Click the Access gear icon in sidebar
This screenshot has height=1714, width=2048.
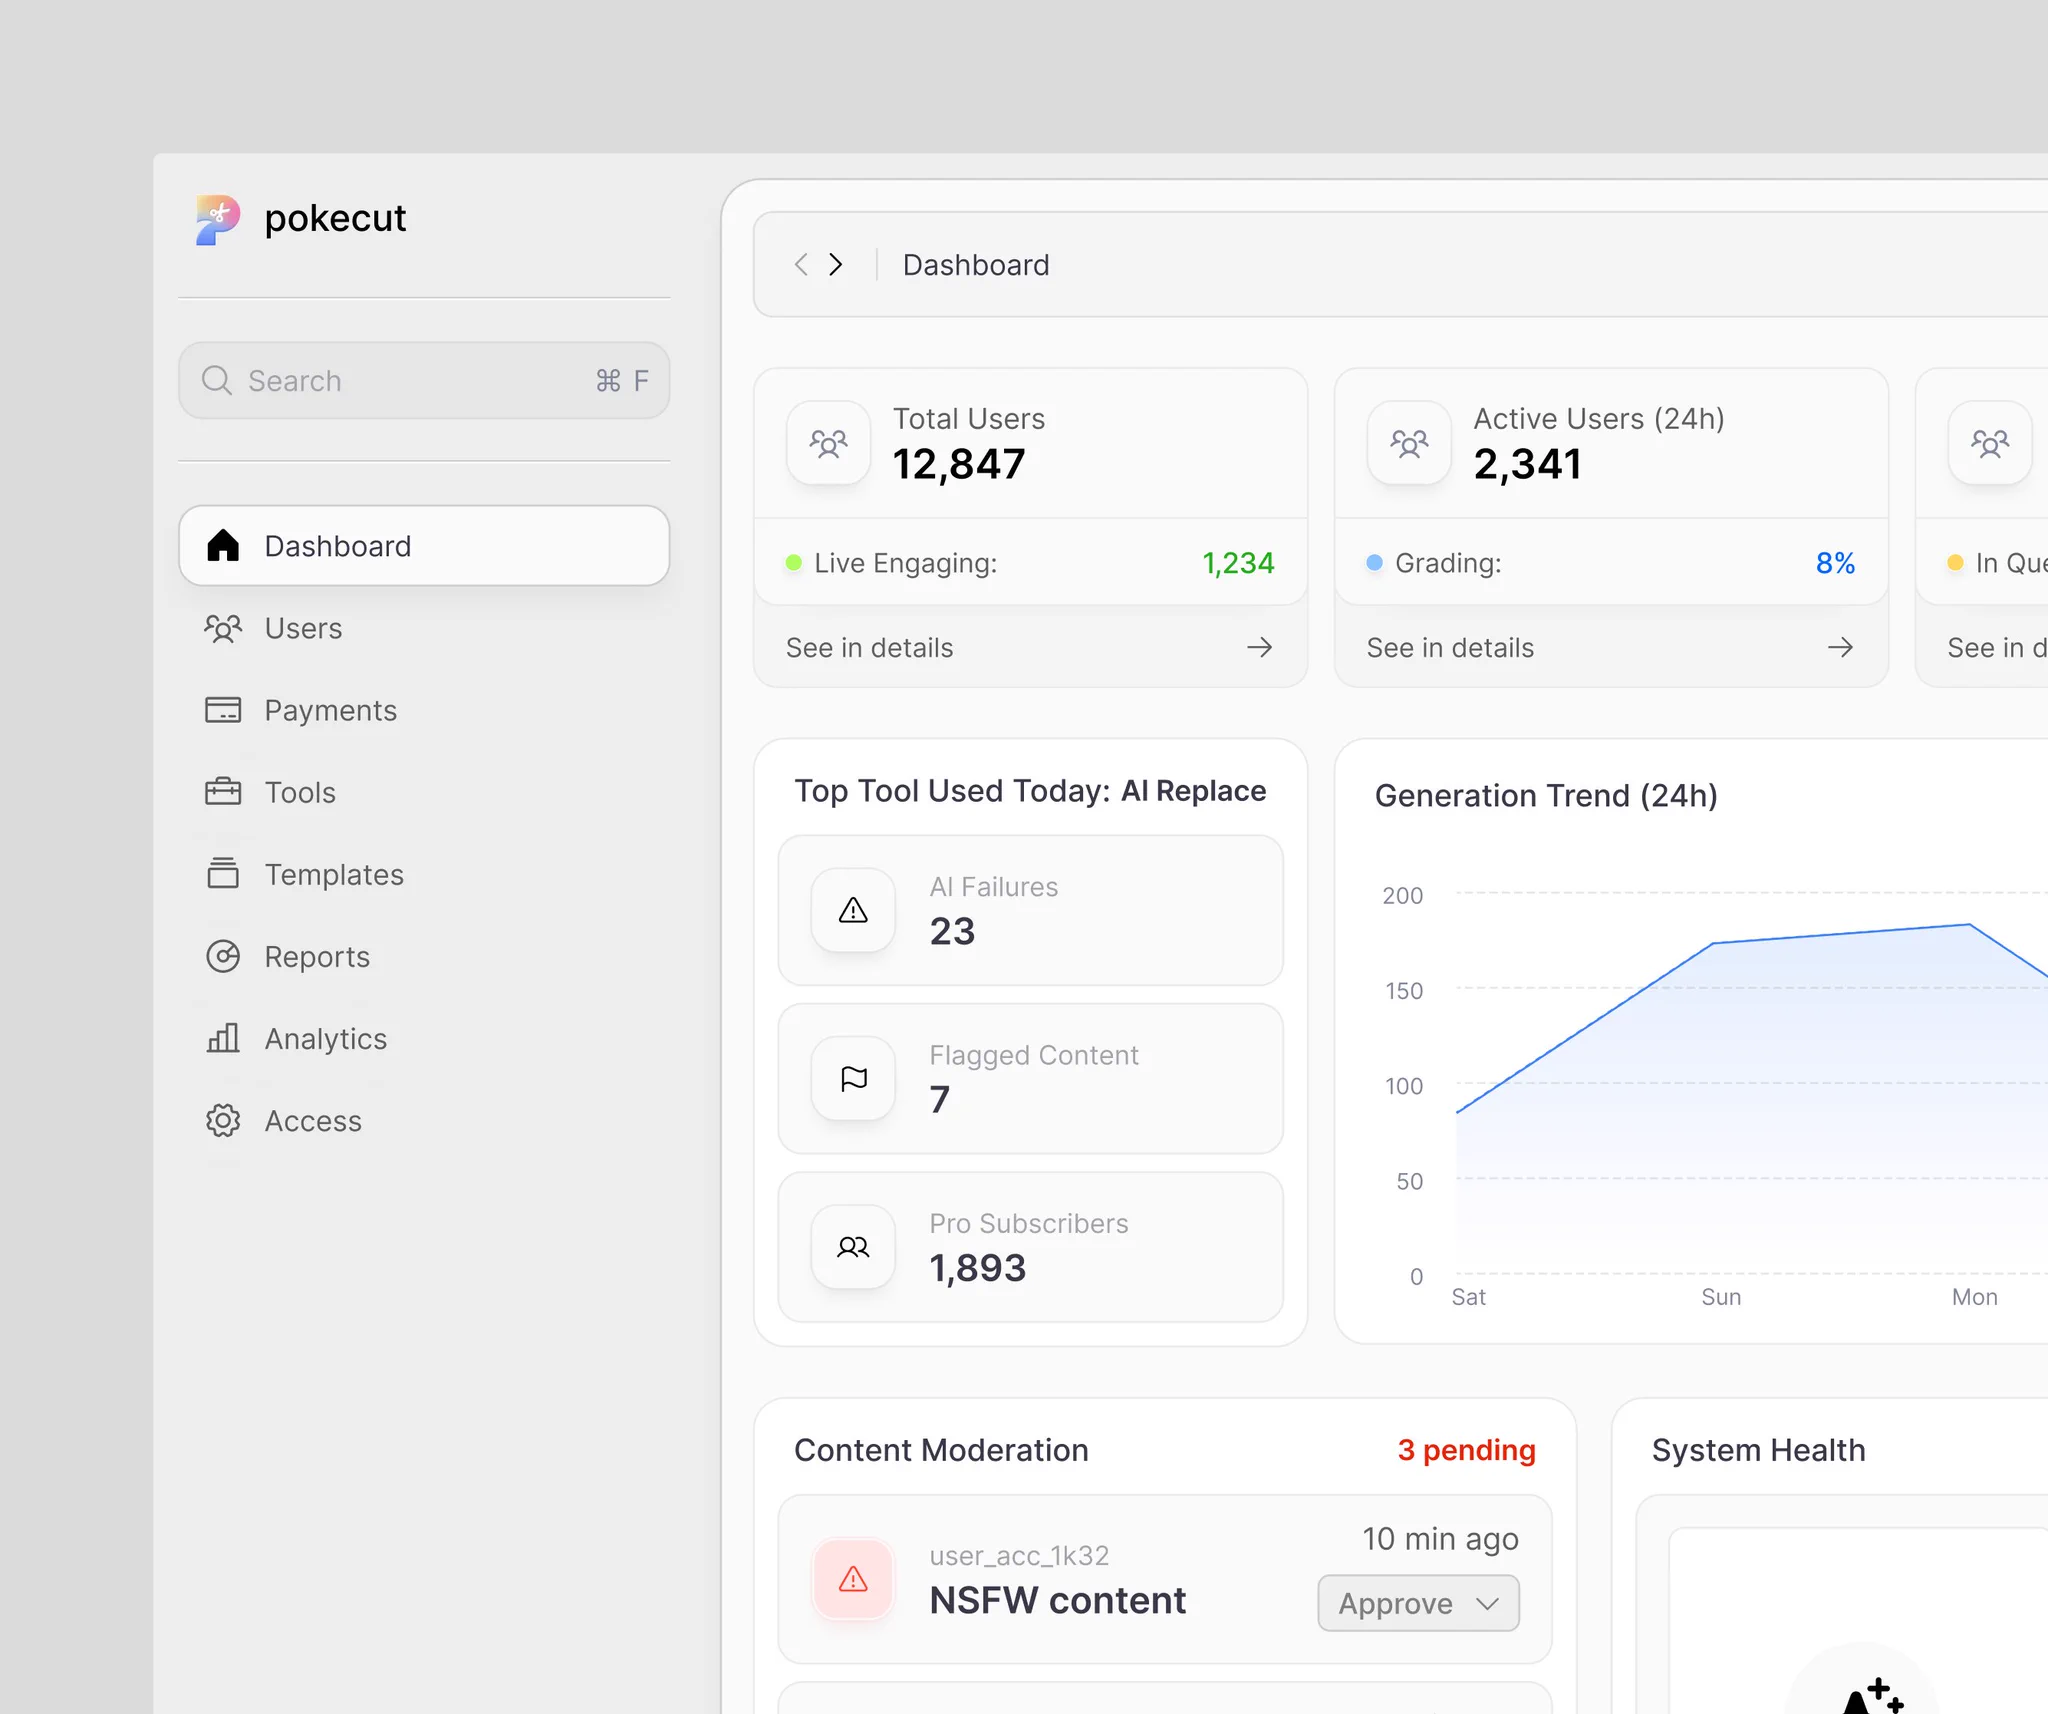pyautogui.click(x=223, y=1120)
